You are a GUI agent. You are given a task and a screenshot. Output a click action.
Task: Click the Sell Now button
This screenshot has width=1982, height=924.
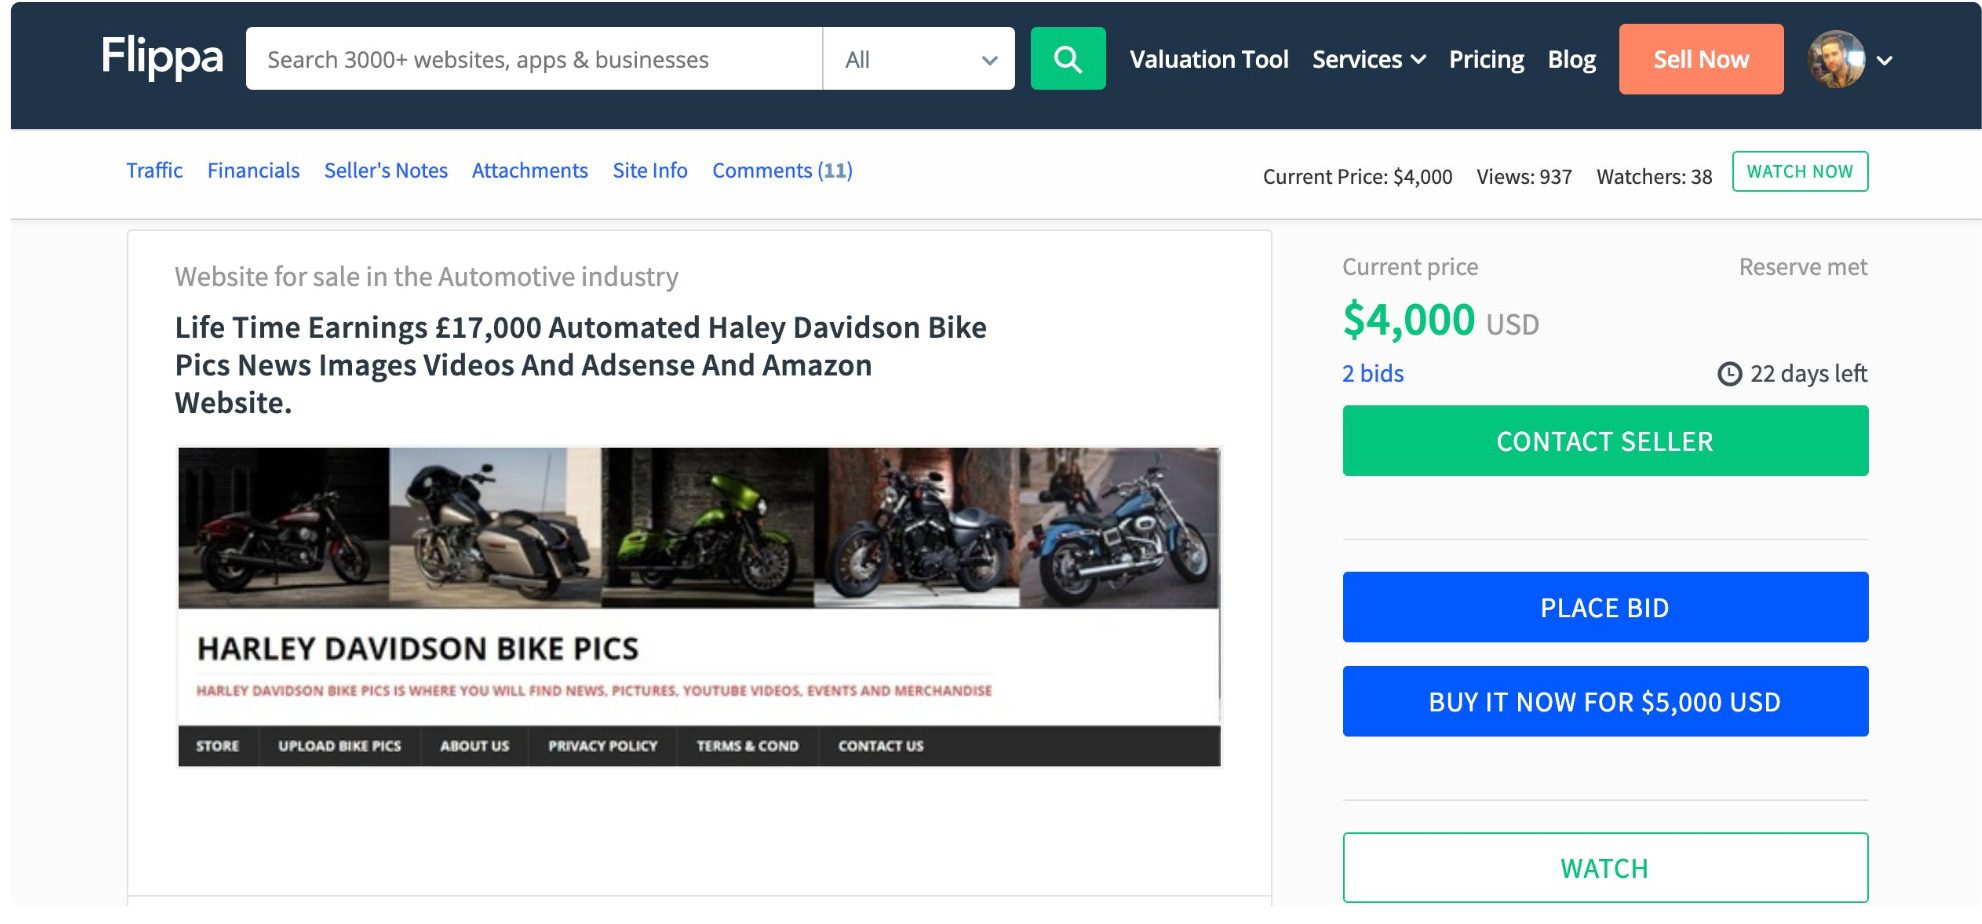tap(1700, 59)
